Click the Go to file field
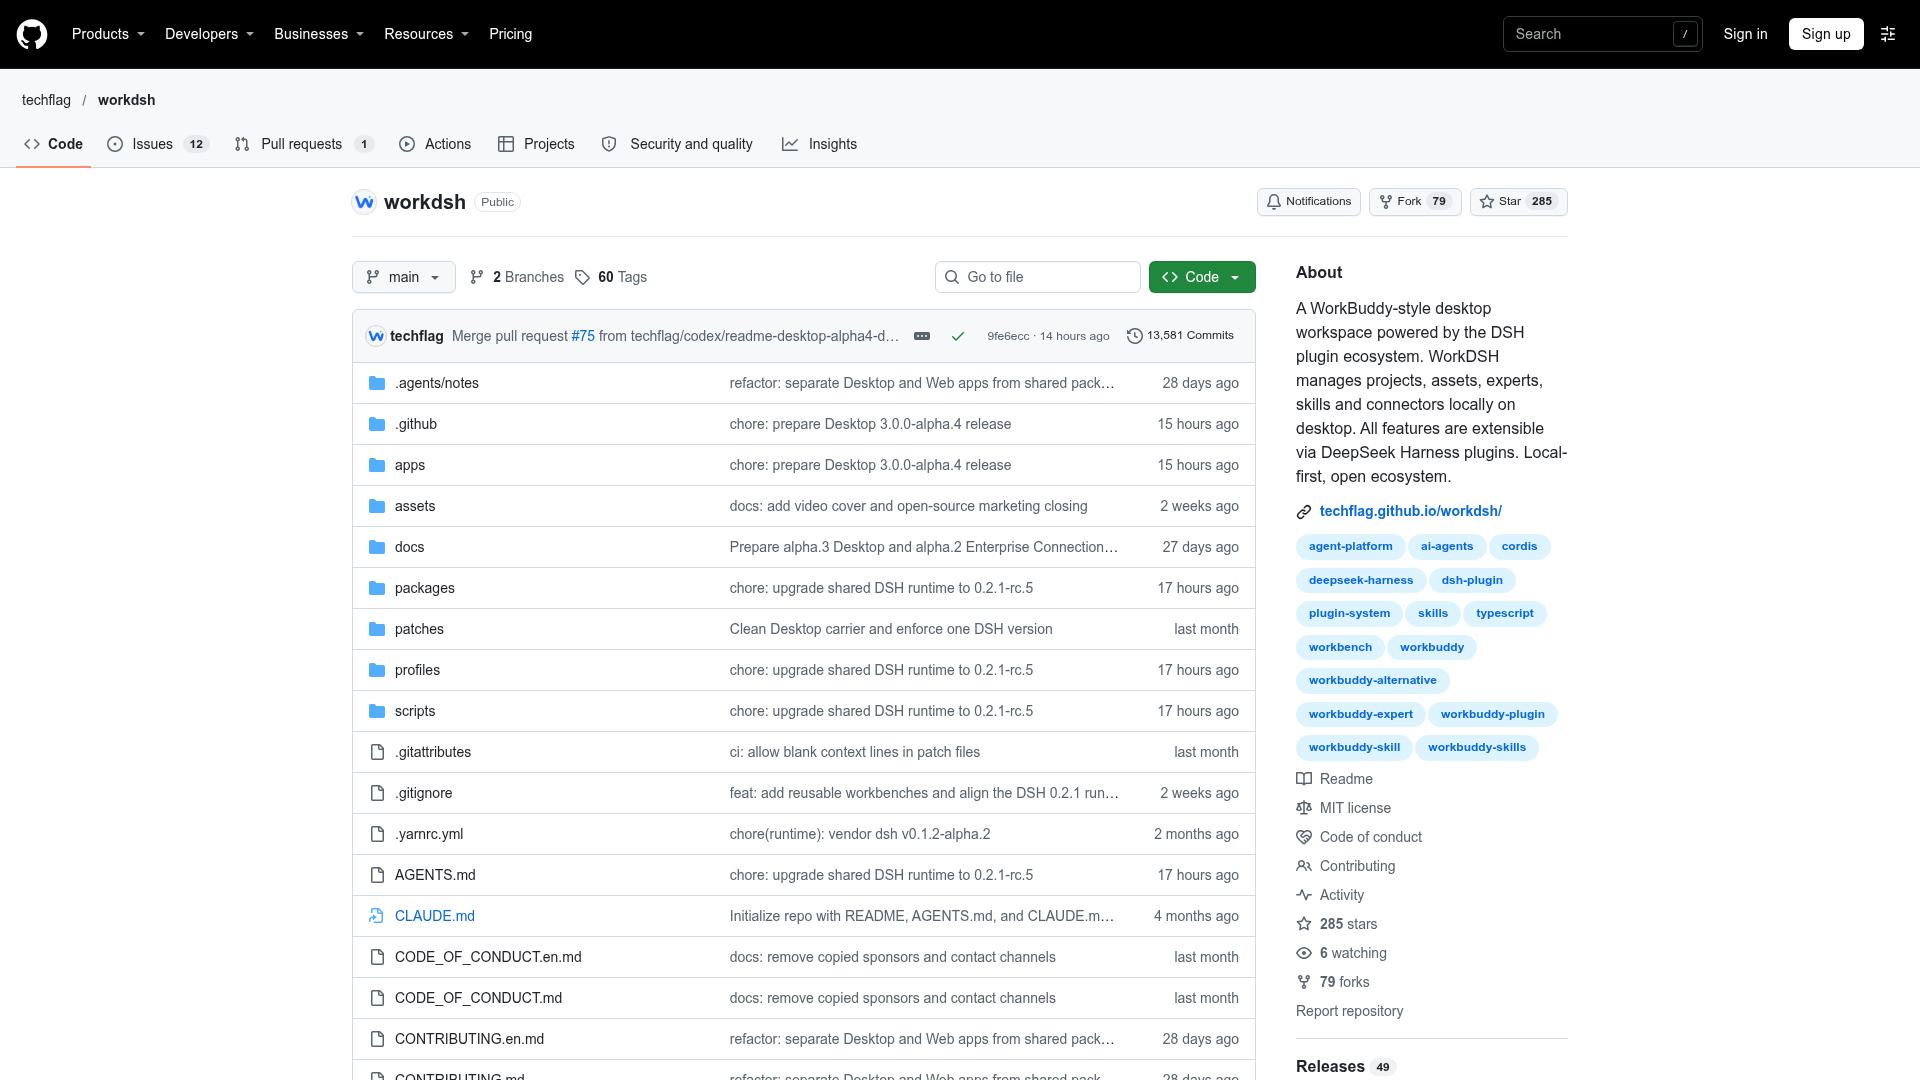Image resolution: width=1920 pixels, height=1080 pixels. click(x=1038, y=277)
